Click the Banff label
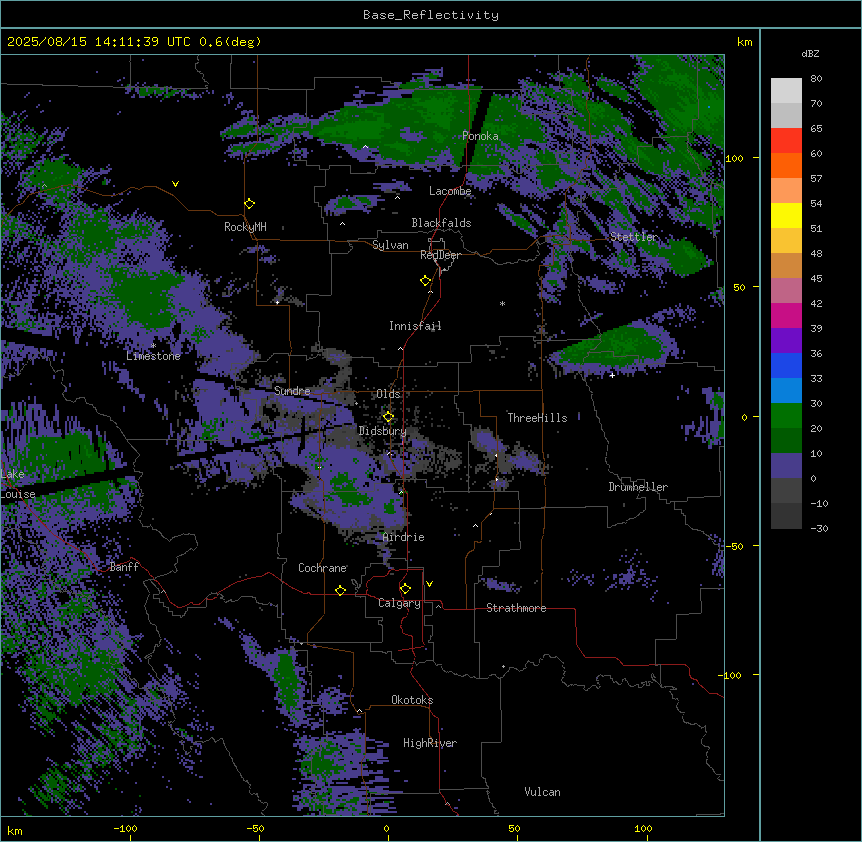The height and width of the screenshot is (842, 862). pos(124,567)
